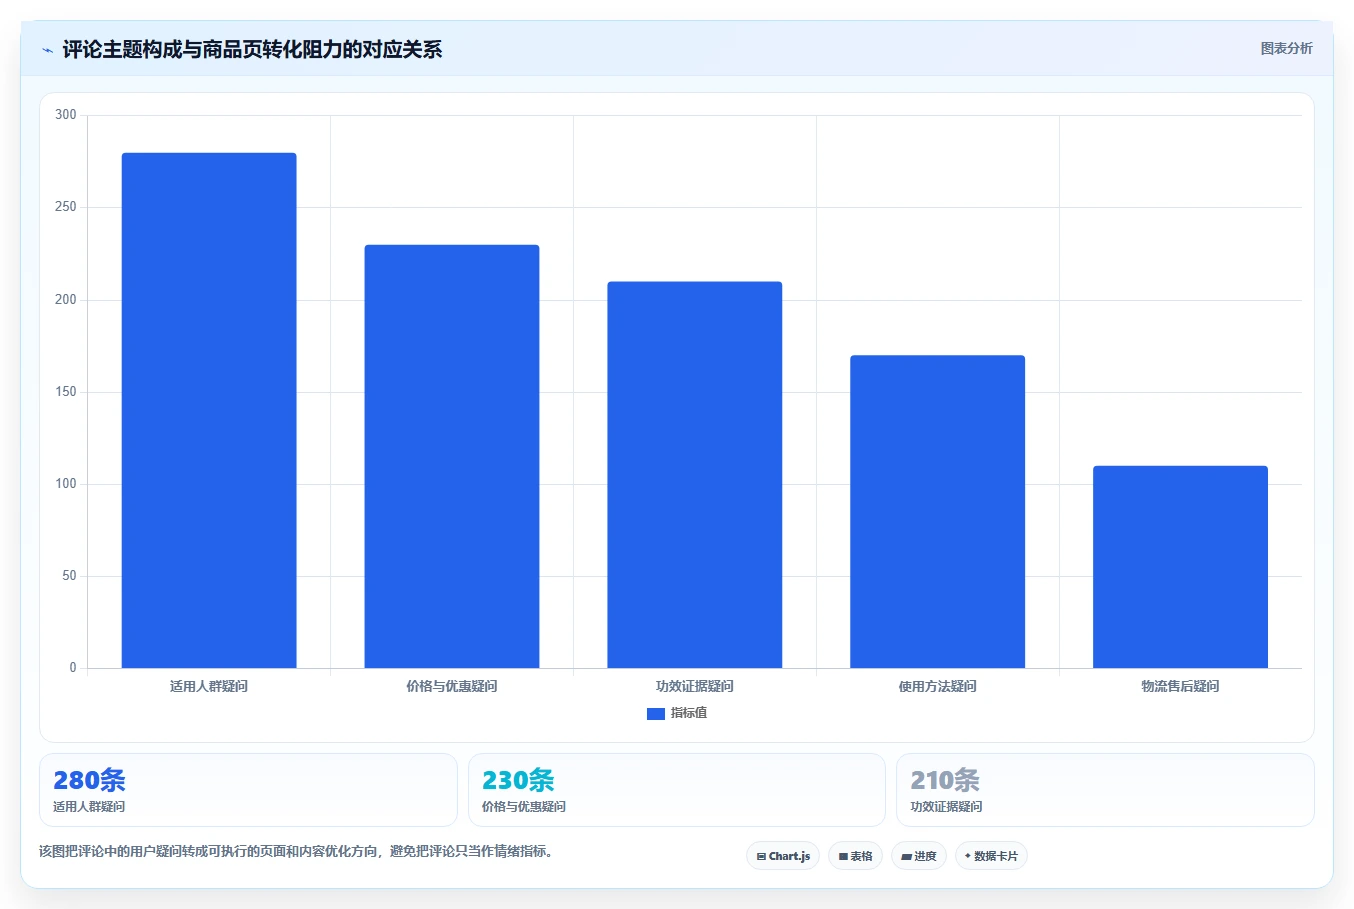Click the footer description starting with 该图把评论中的用户疑问
The image size is (1354, 909).
[296, 852]
